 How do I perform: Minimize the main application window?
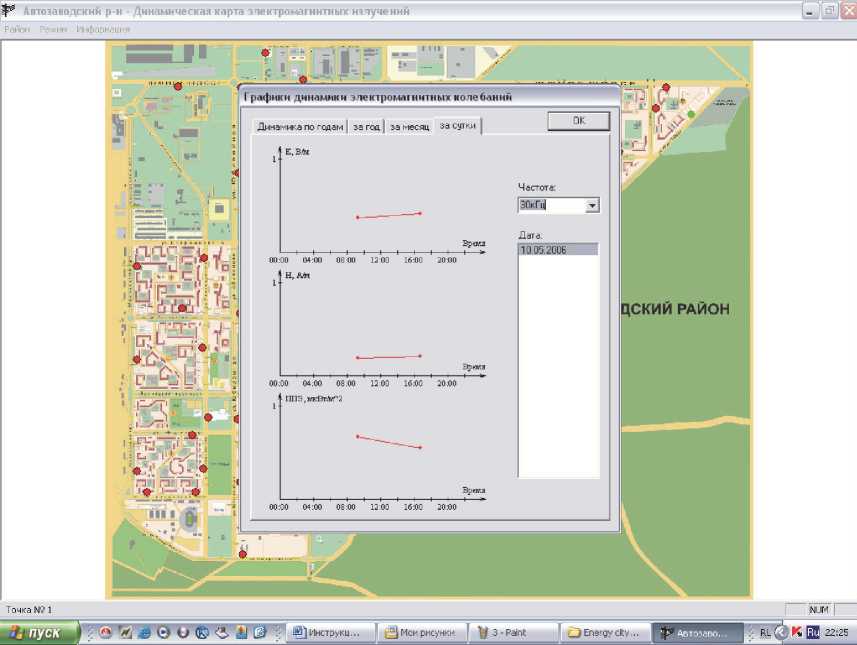click(x=810, y=11)
